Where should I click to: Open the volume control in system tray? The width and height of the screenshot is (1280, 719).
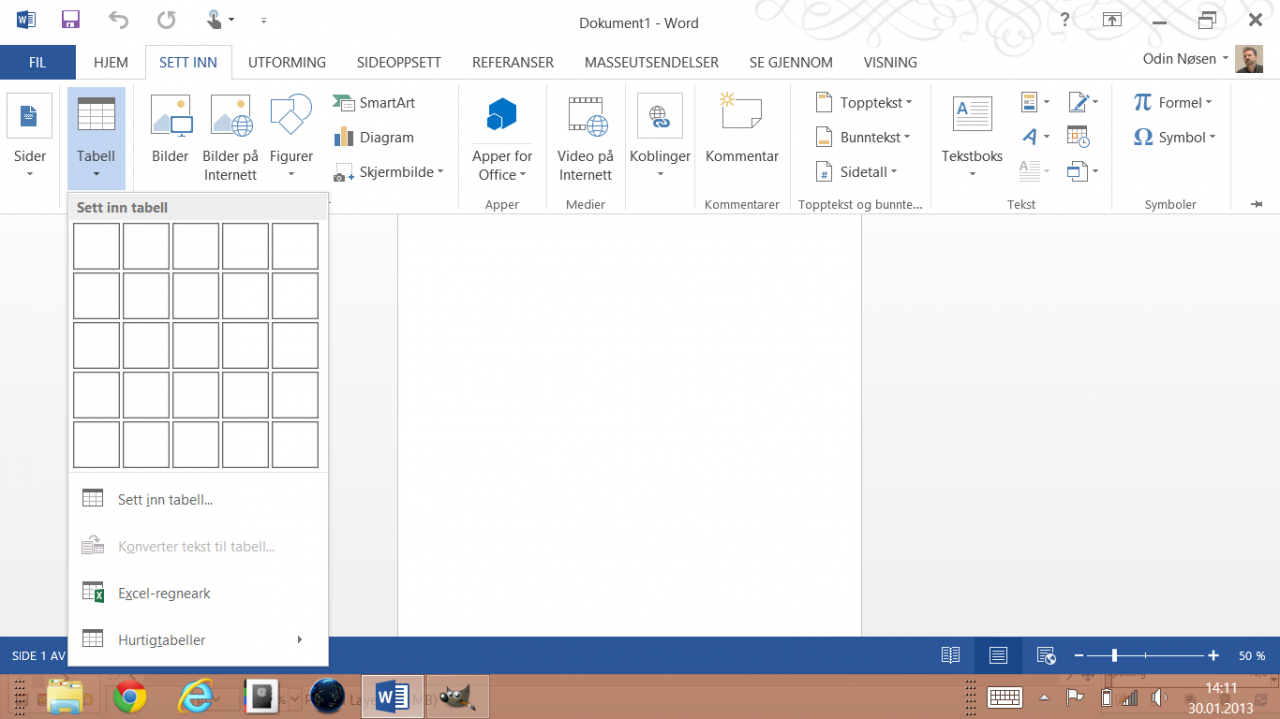(1159, 697)
